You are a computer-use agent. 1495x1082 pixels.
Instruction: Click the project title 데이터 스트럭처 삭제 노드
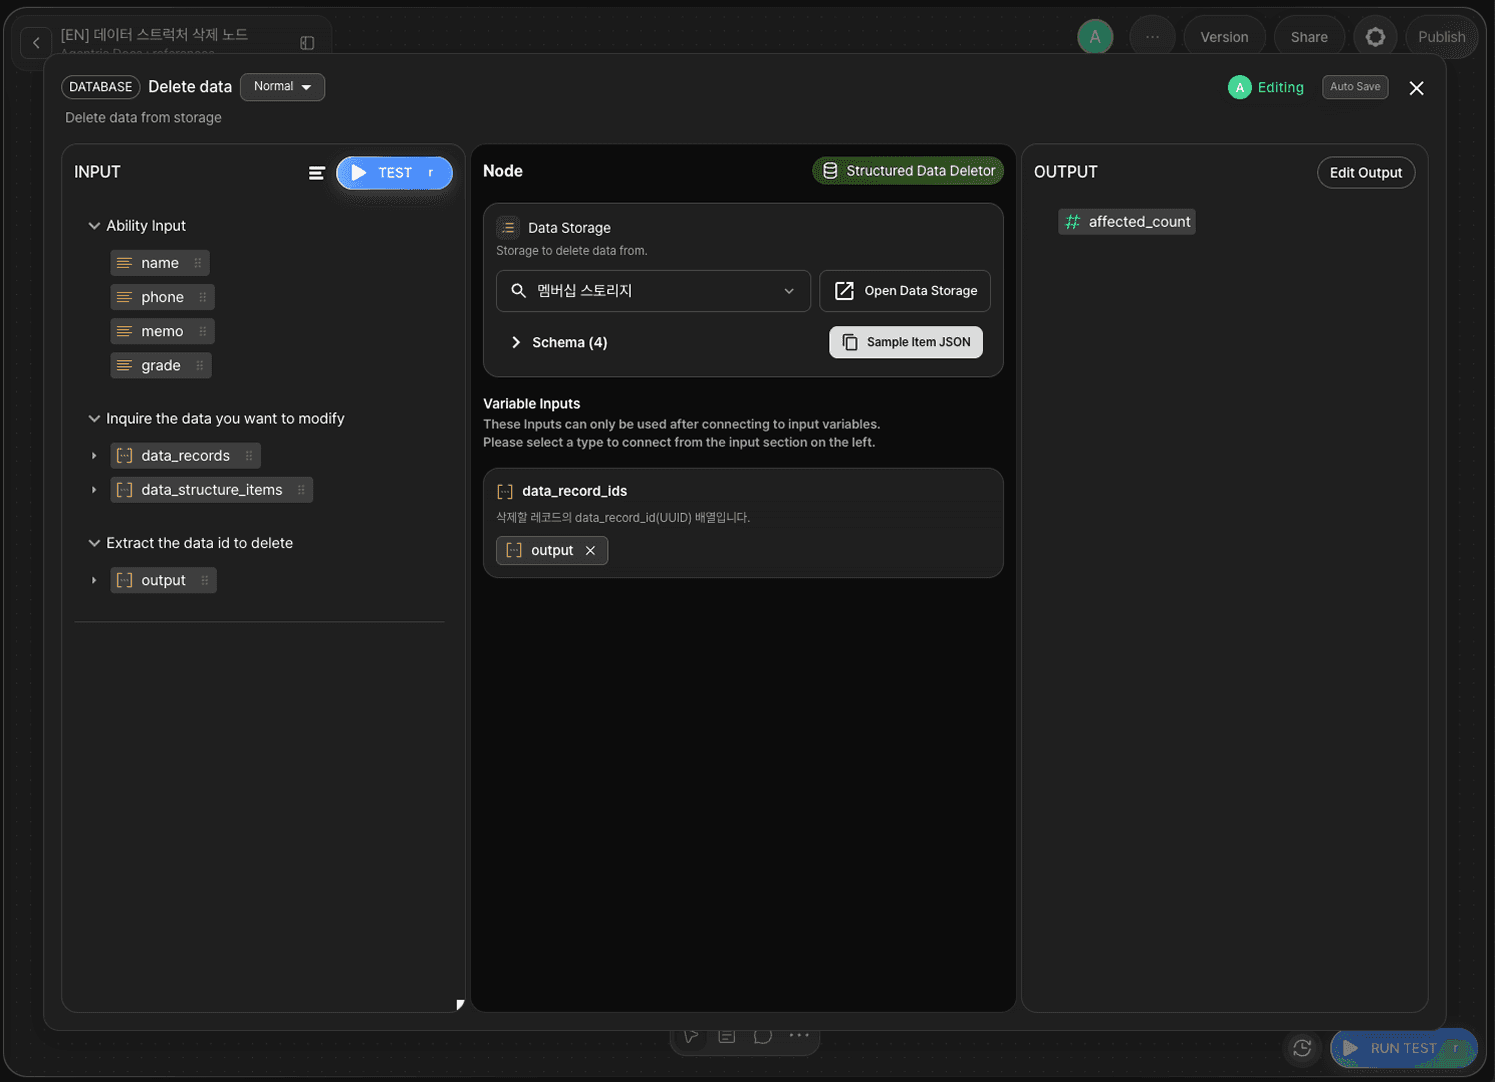(154, 34)
